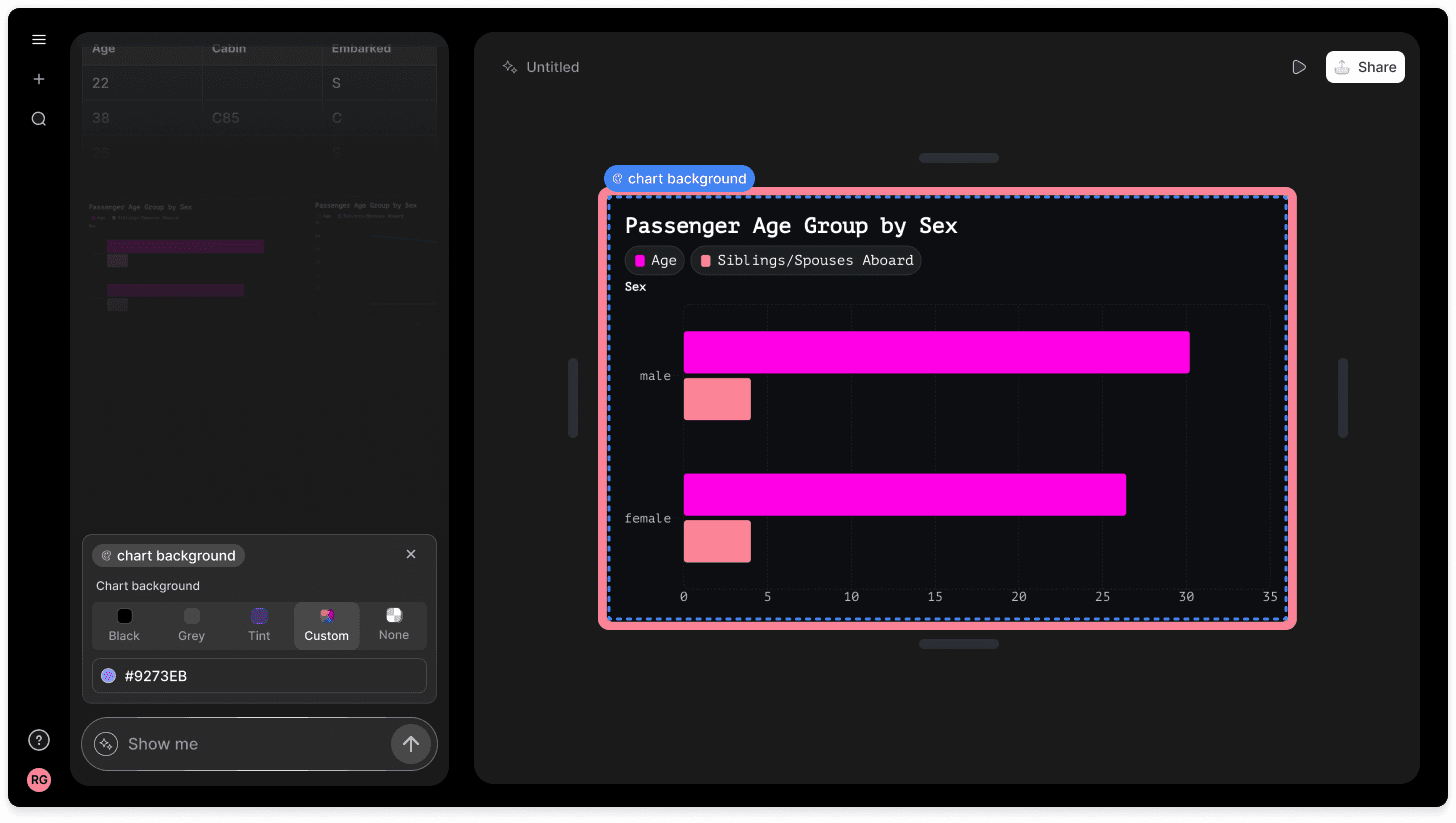
Task: Close the chart background panel
Action: pyautogui.click(x=411, y=554)
